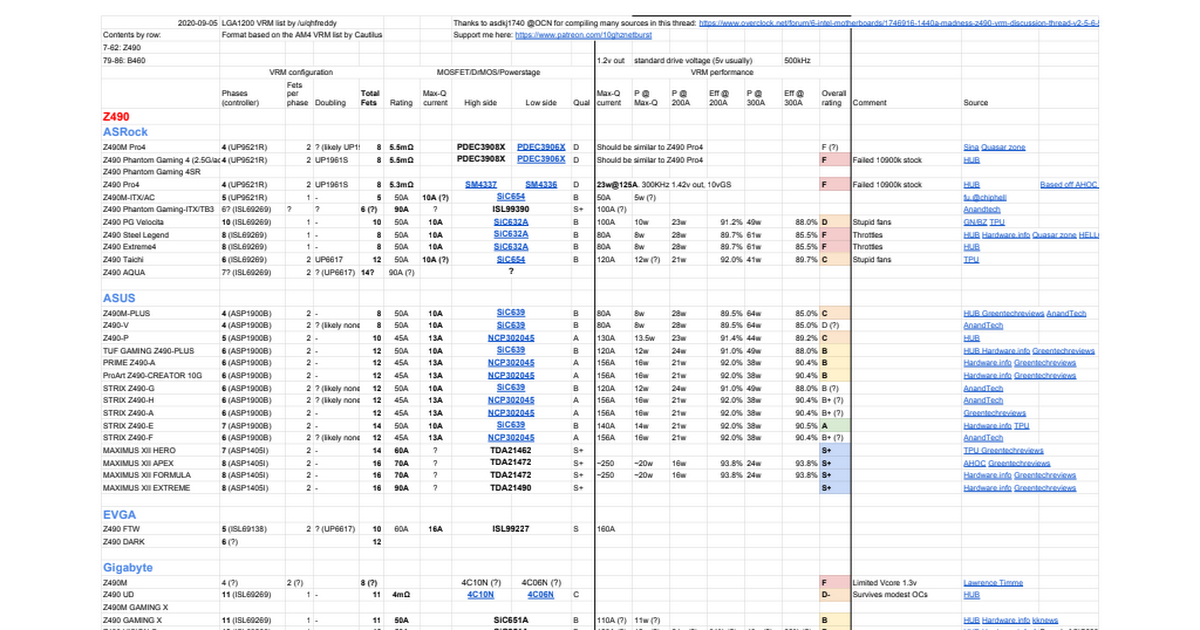This screenshot has height=630, width=1200.
Task: Open HUB source in Z490 Phantom Gaming 4 row
Action: pyautogui.click(x=971, y=159)
